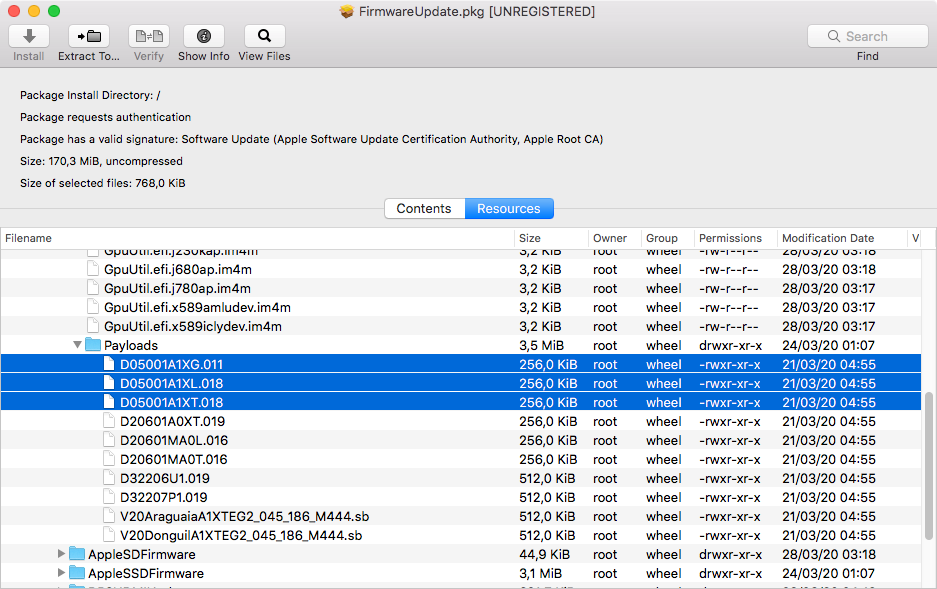Select file name D32207P1.019
Image resolution: width=937 pixels, height=589 pixels.
[x=164, y=498]
